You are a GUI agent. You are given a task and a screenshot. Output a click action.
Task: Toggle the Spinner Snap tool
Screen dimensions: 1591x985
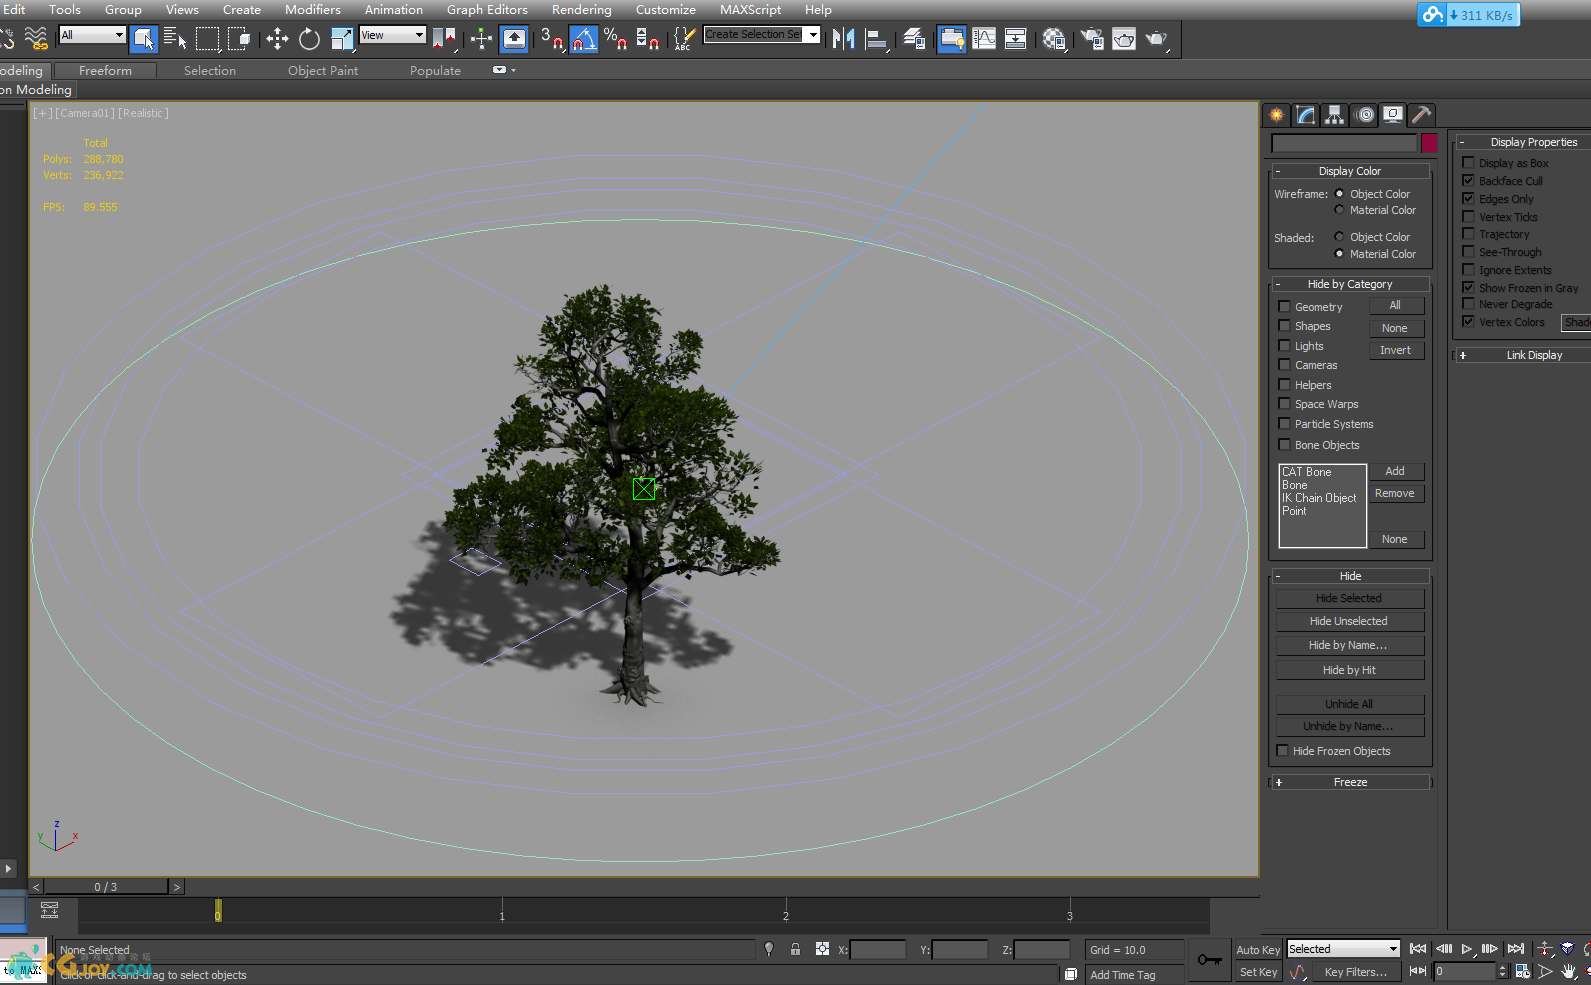click(648, 39)
